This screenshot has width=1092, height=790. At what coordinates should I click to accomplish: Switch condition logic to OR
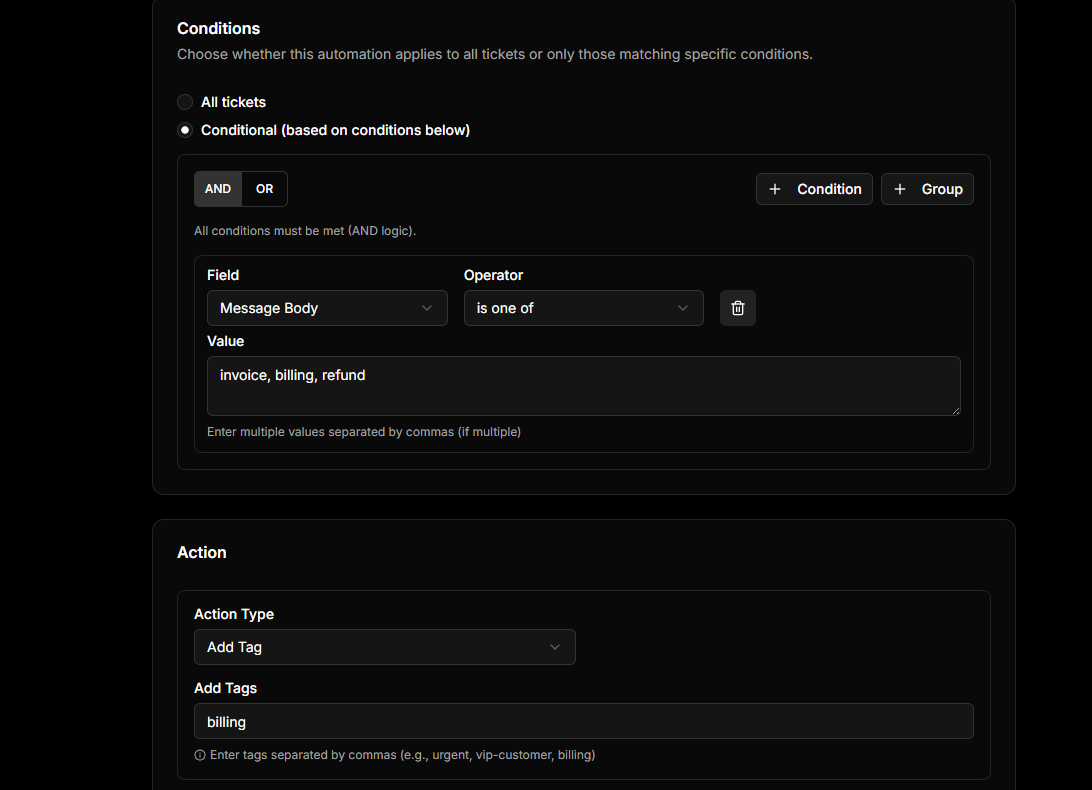click(x=264, y=189)
